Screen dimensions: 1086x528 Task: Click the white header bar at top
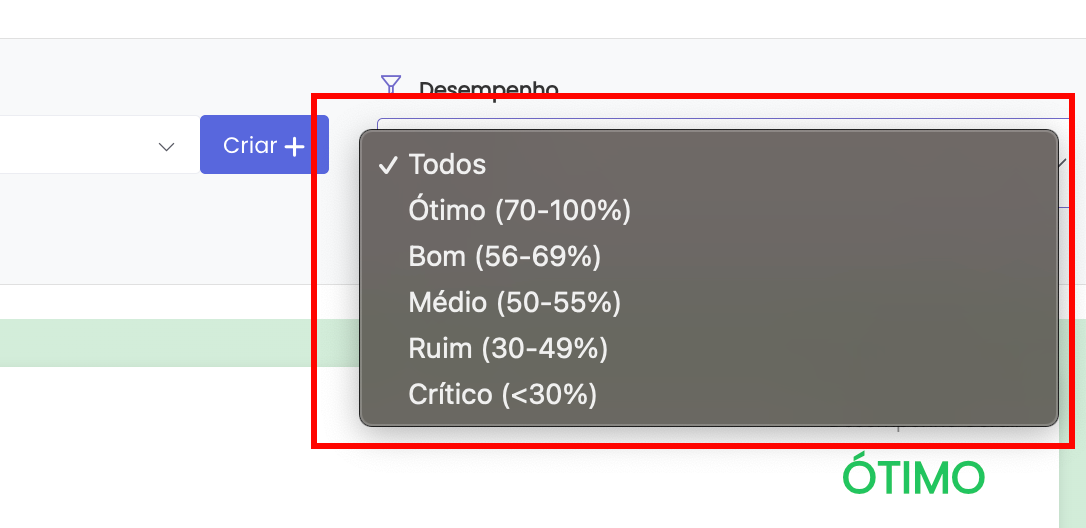(x=540, y=18)
